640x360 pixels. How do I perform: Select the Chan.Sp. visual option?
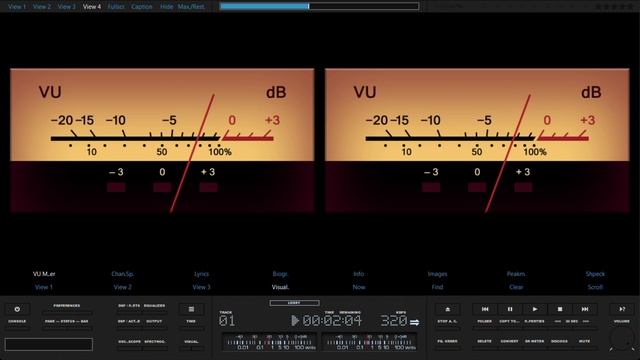122,274
